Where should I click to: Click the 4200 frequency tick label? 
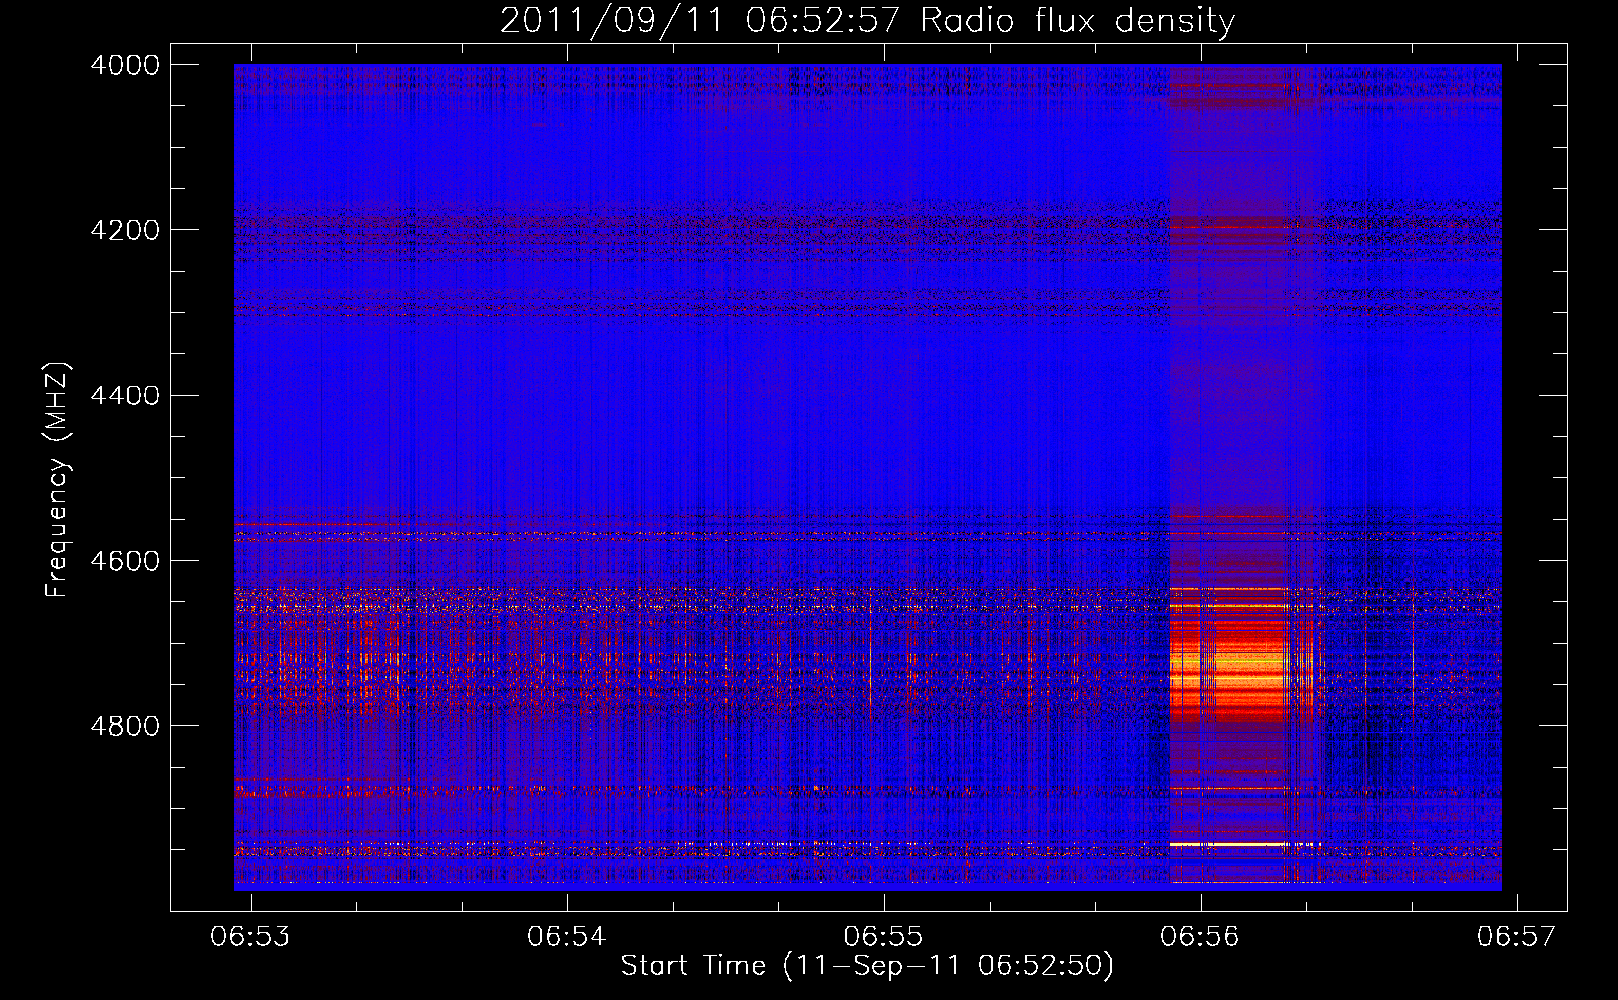125,230
